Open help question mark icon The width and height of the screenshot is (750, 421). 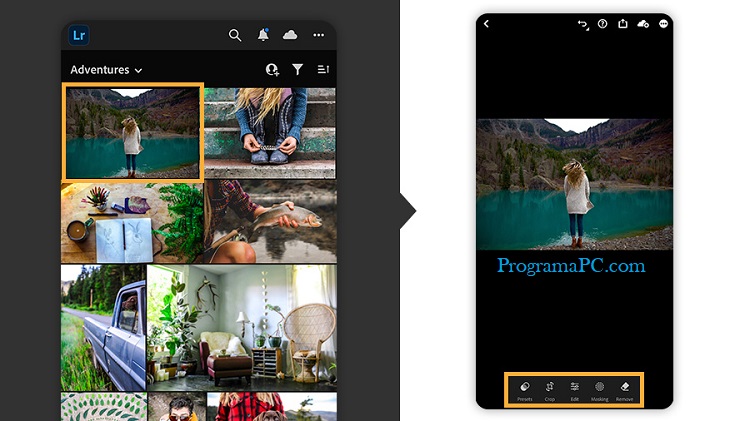pyautogui.click(x=603, y=23)
